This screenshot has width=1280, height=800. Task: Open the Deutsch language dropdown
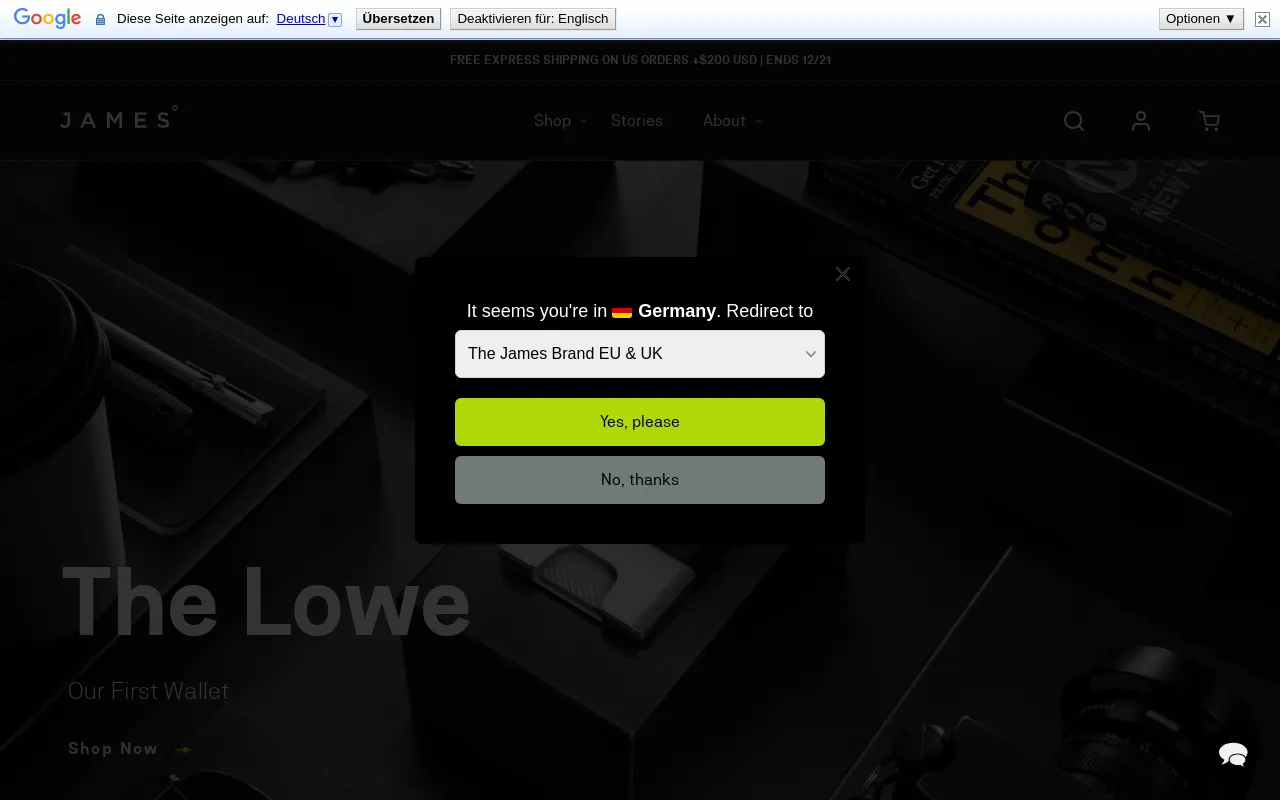pyautogui.click(x=334, y=19)
